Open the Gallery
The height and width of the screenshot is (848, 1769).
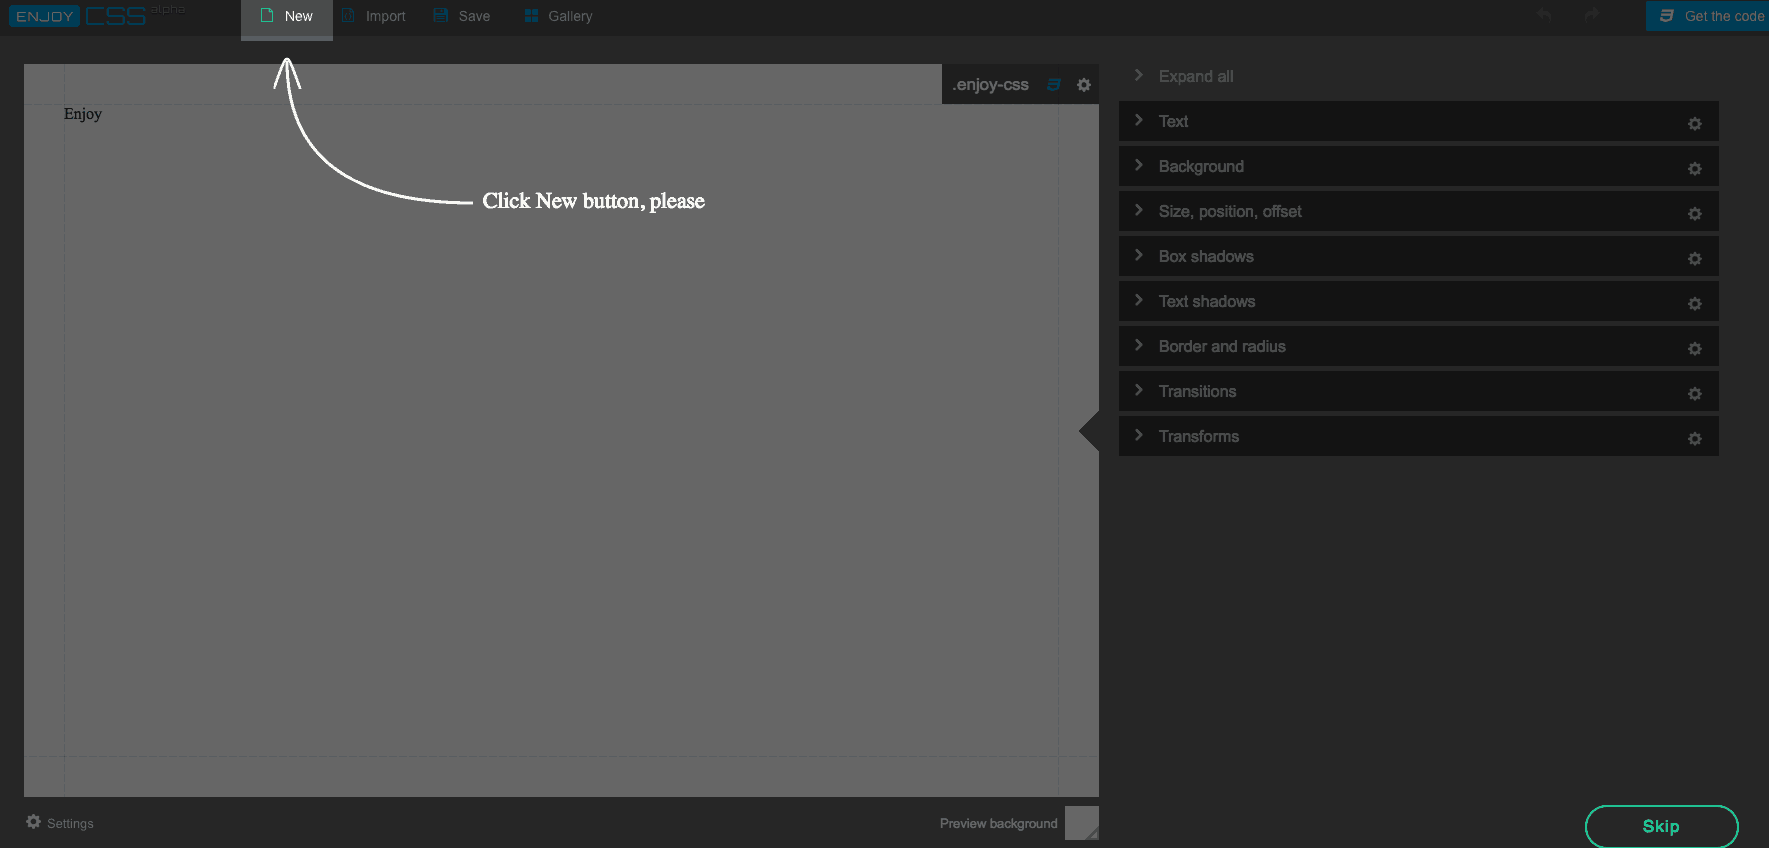pos(559,16)
